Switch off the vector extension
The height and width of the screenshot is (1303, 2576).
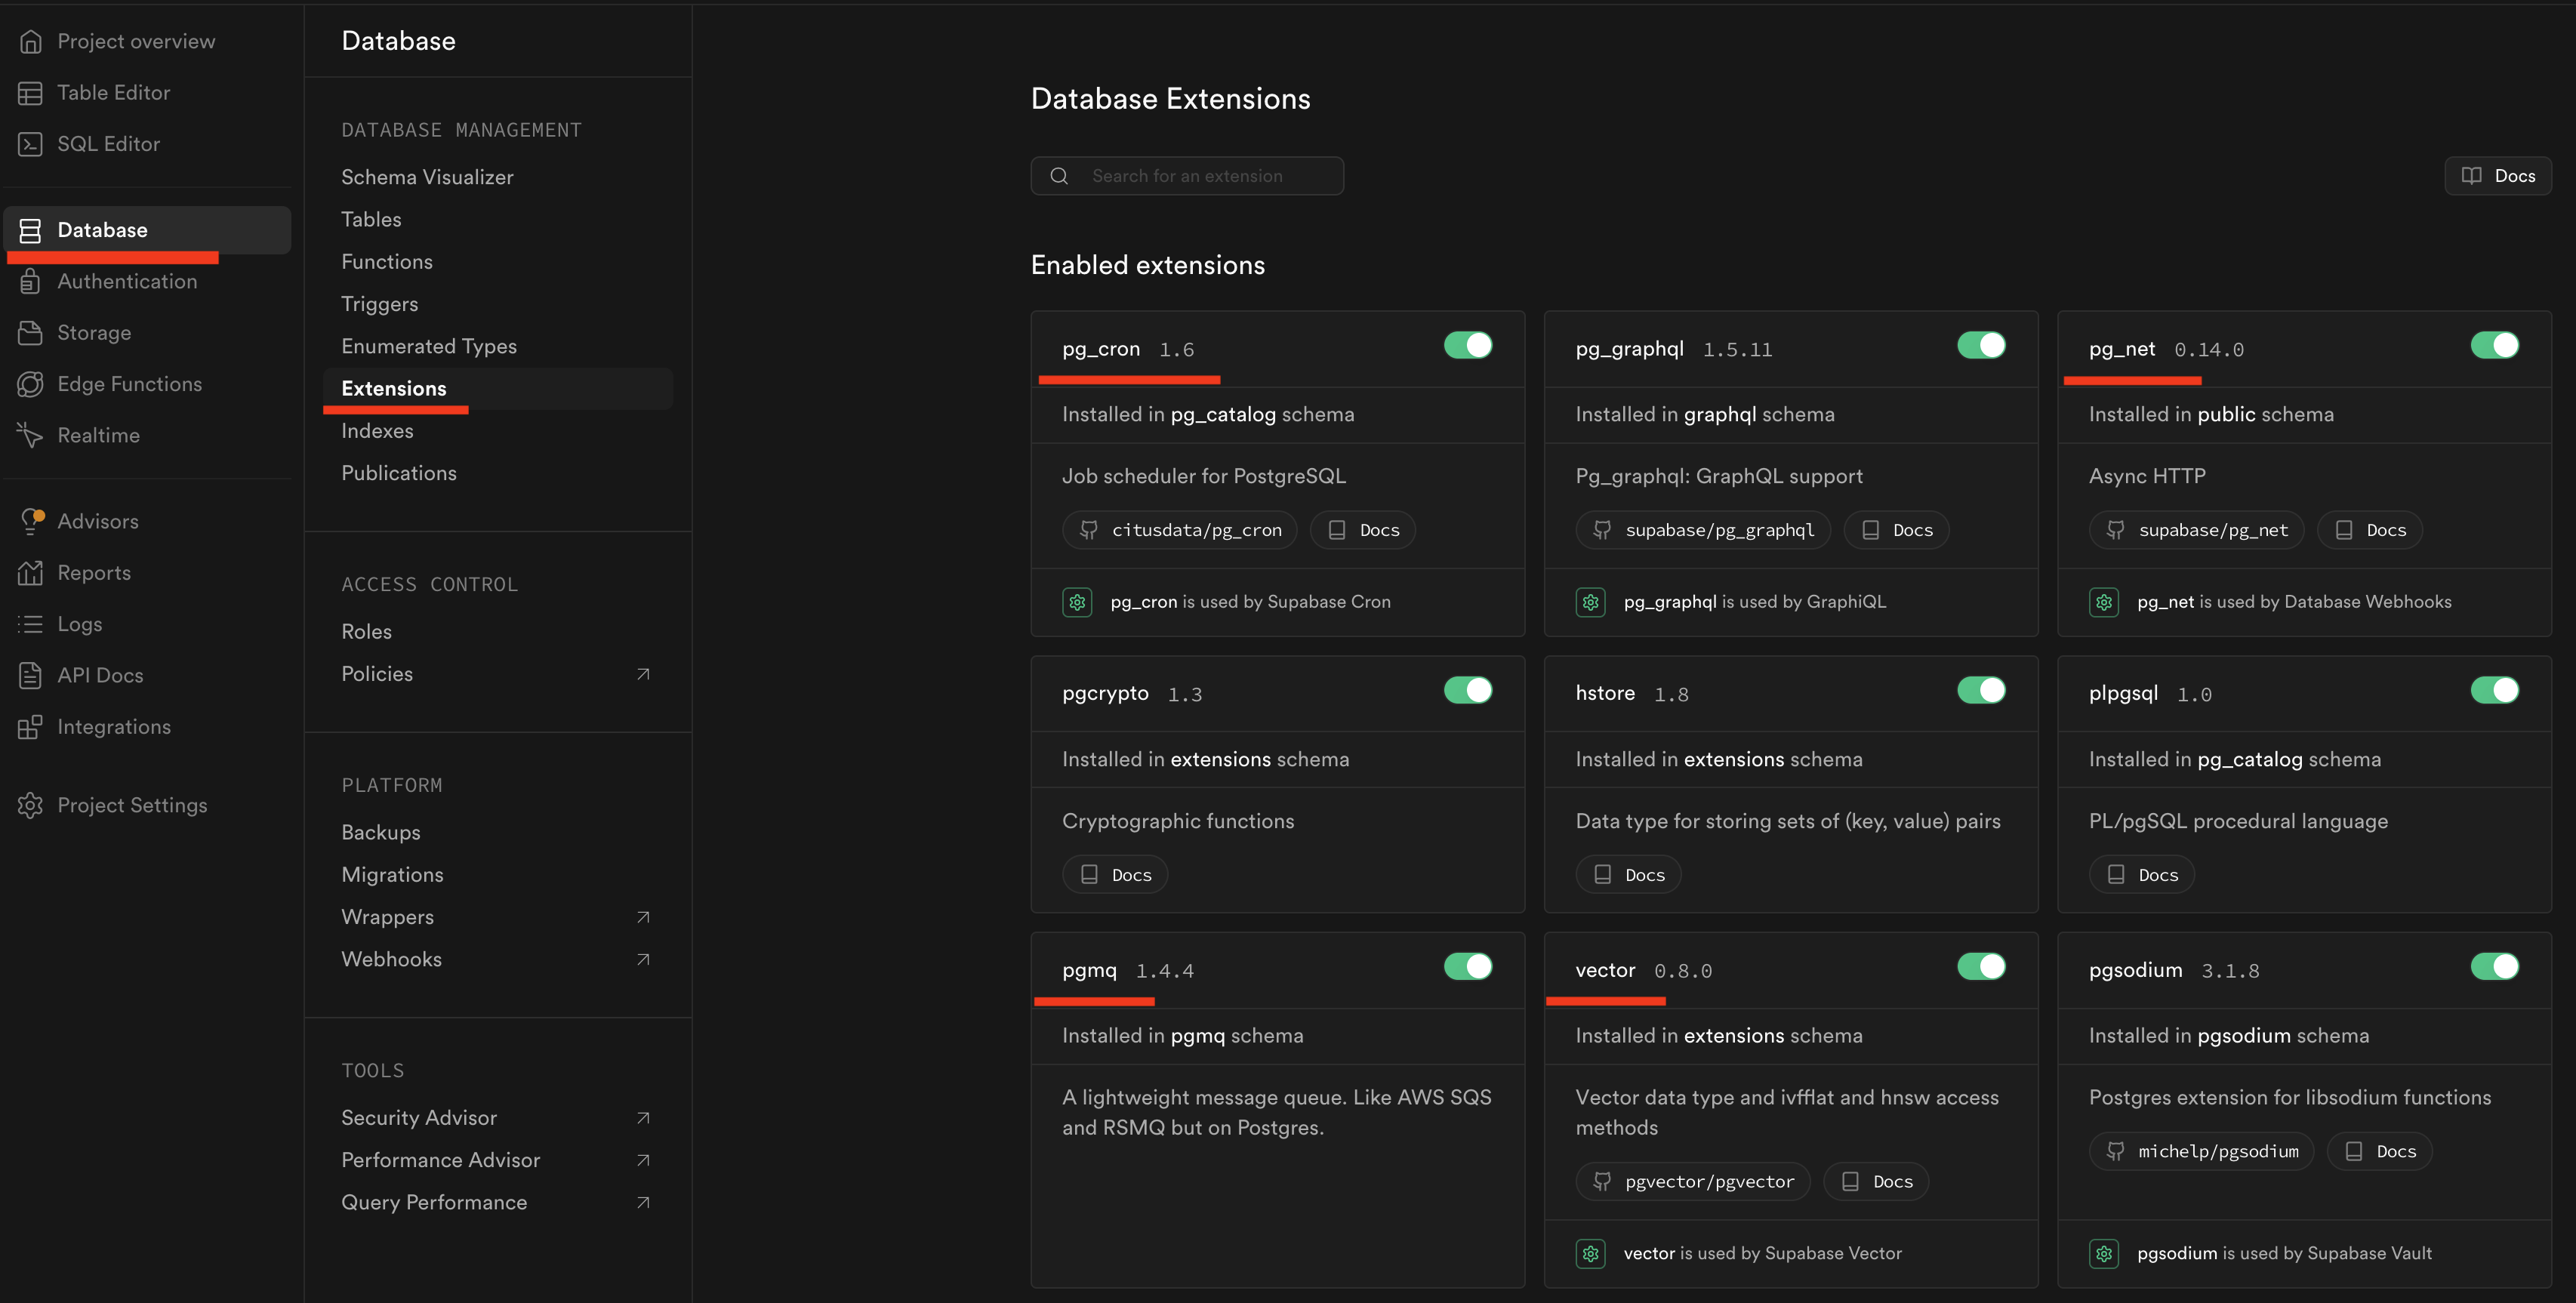(1981, 967)
